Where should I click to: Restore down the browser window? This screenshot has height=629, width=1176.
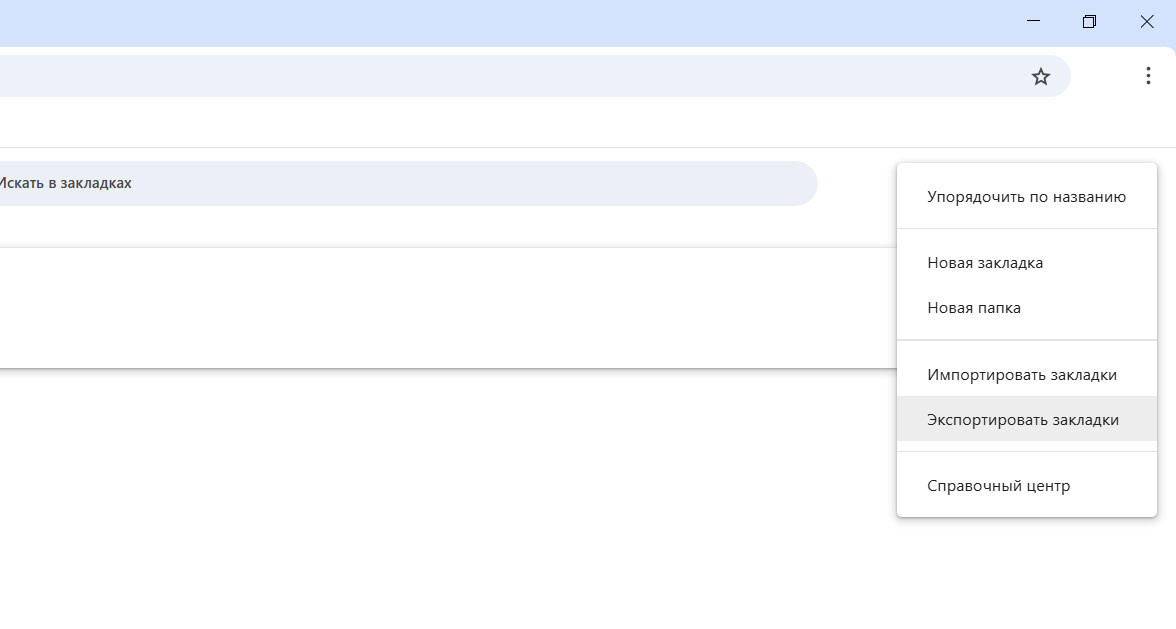pos(1088,21)
